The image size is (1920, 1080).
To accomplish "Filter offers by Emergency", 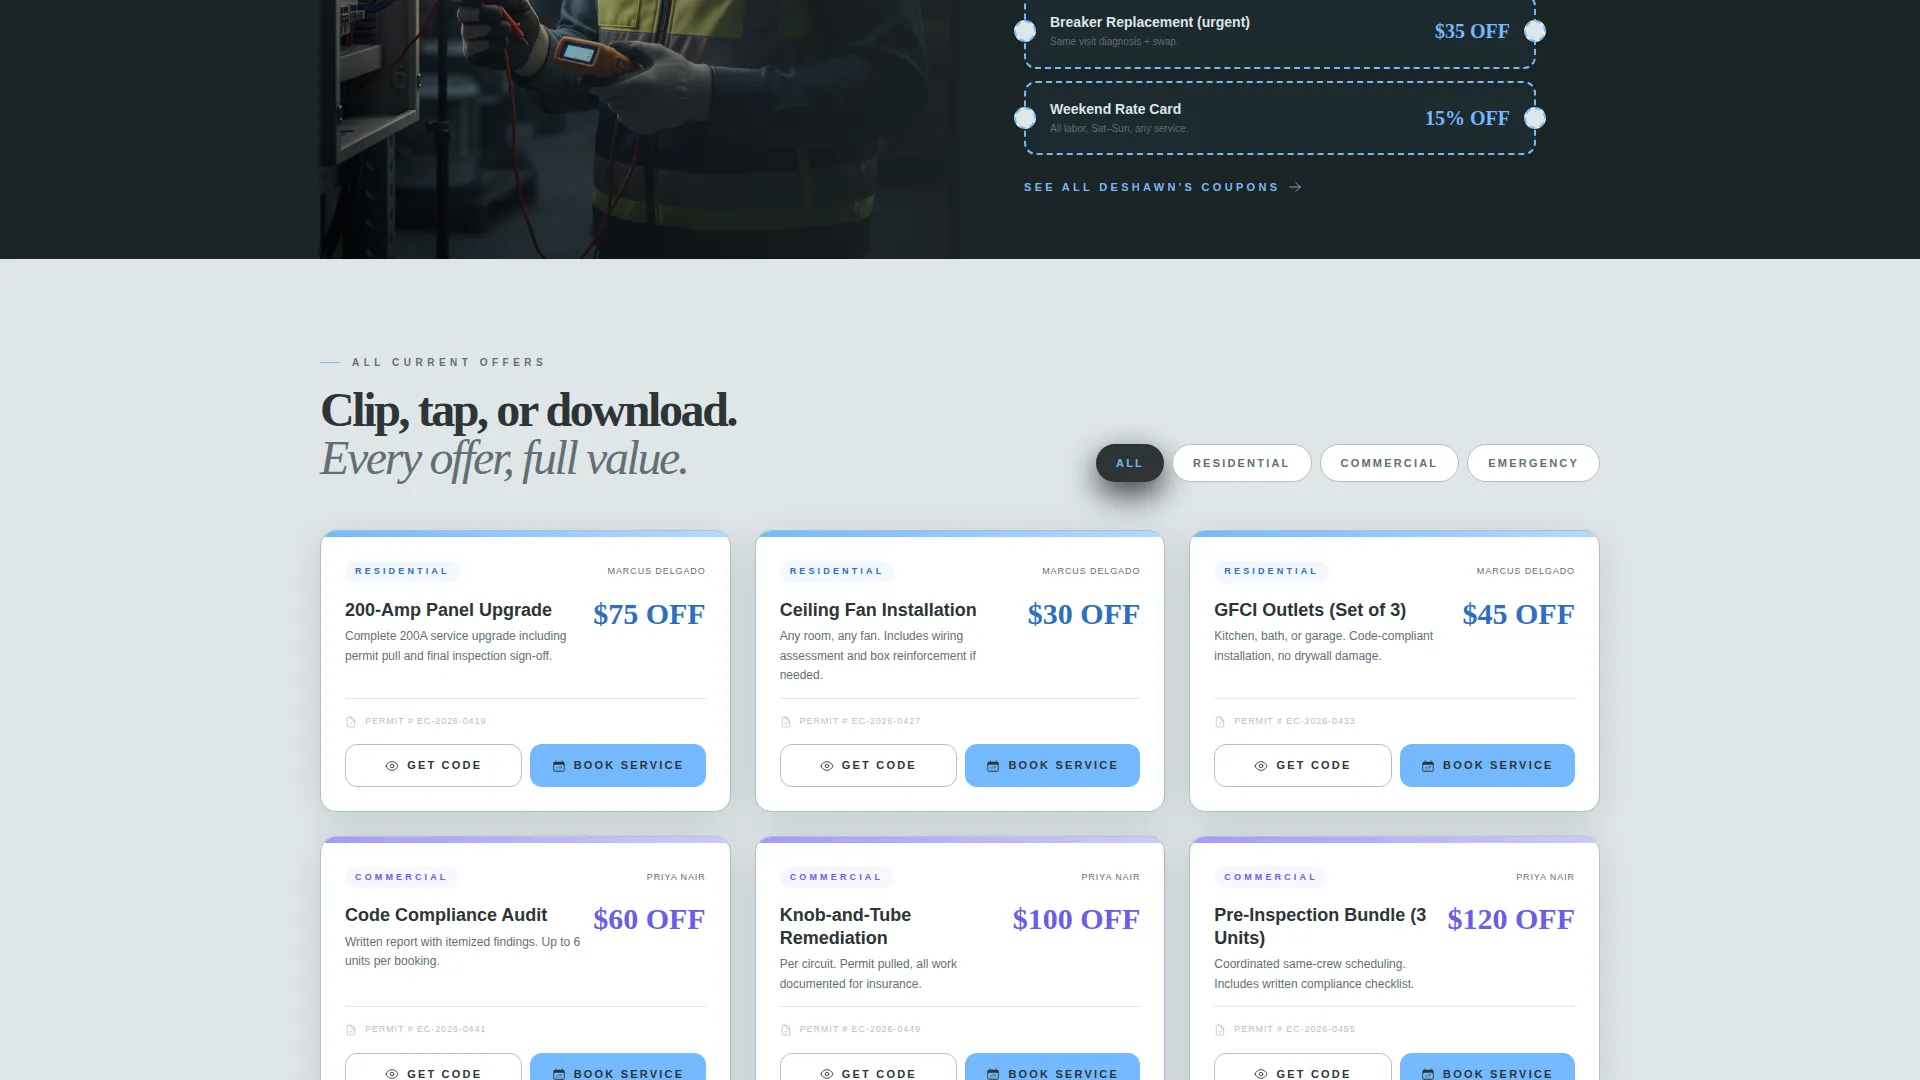I will tap(1532, 463).
